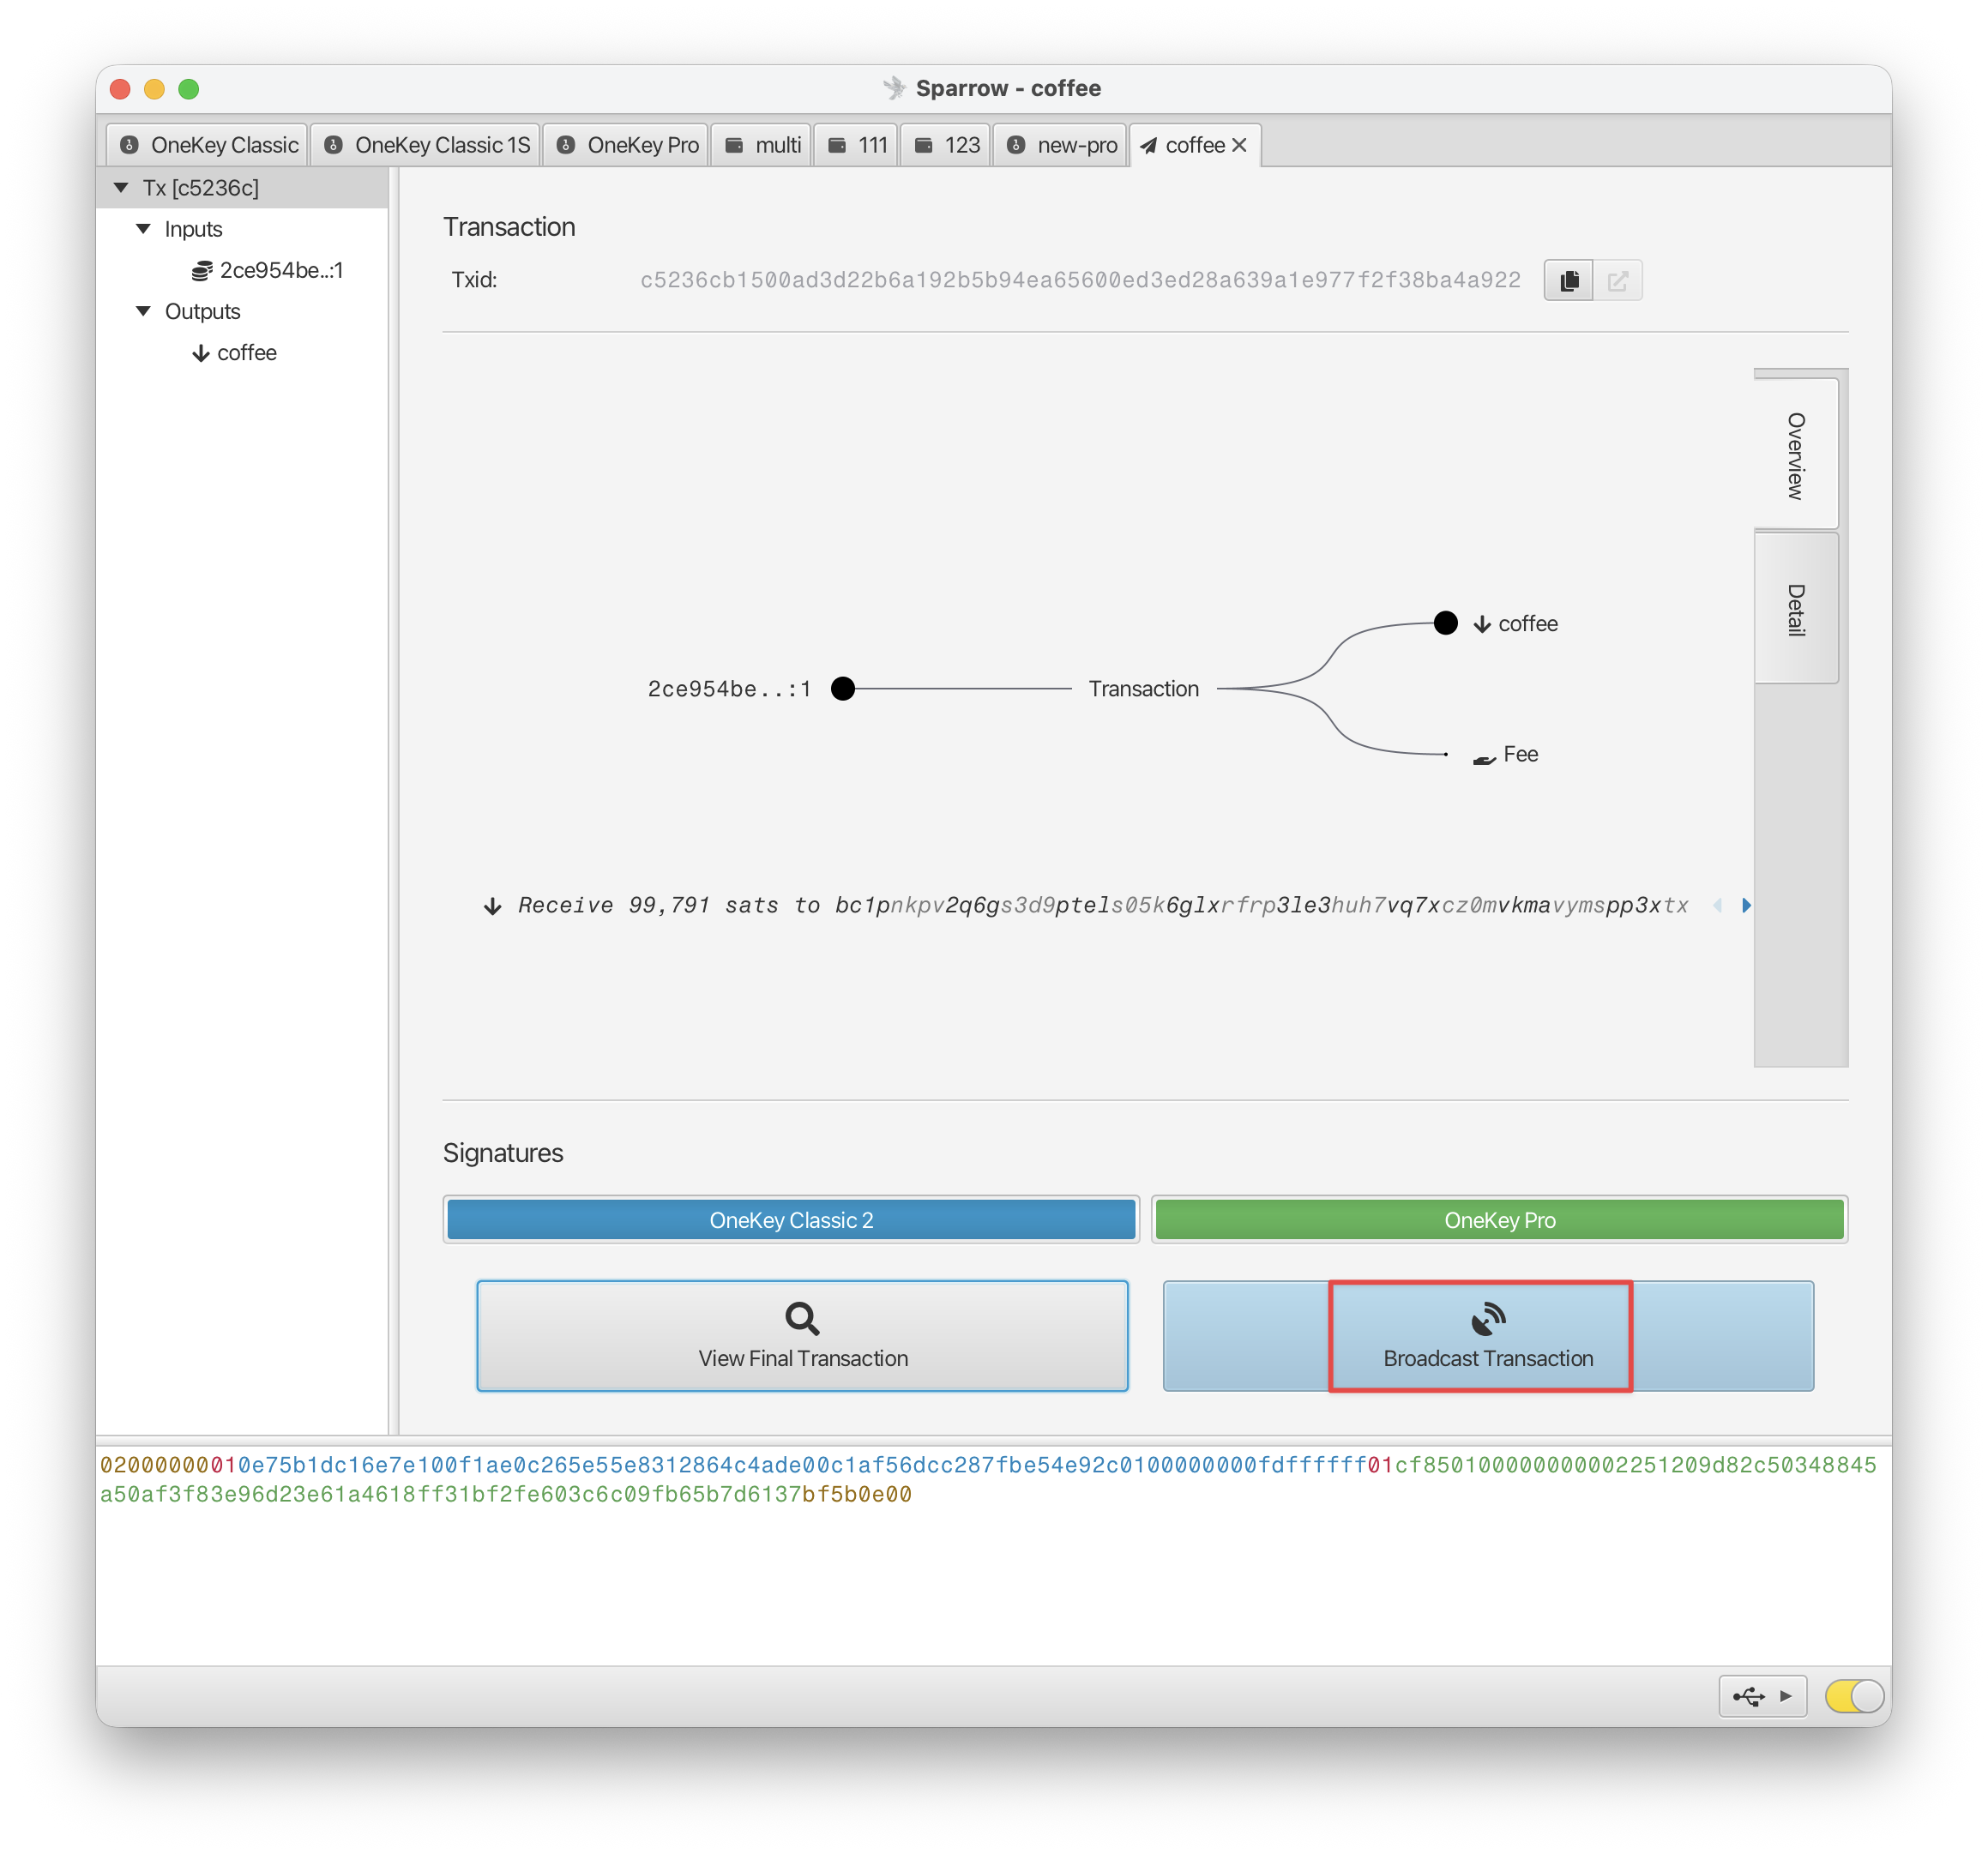Image resolution: width=1988 pixels, height=1854 pixels.
Task: Collapse the Tx [c5236c] tree node
Action: click(121, 188)
